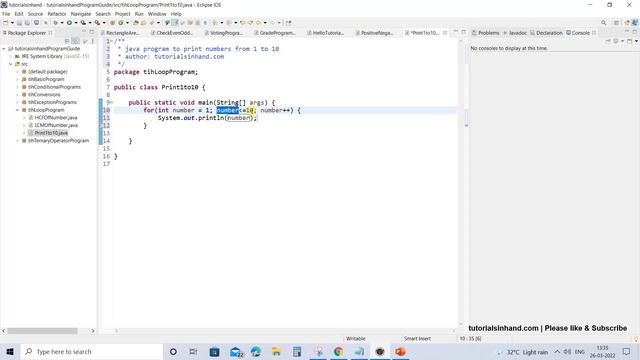
Task: Open the Declaration view tab
Action: 546,33
